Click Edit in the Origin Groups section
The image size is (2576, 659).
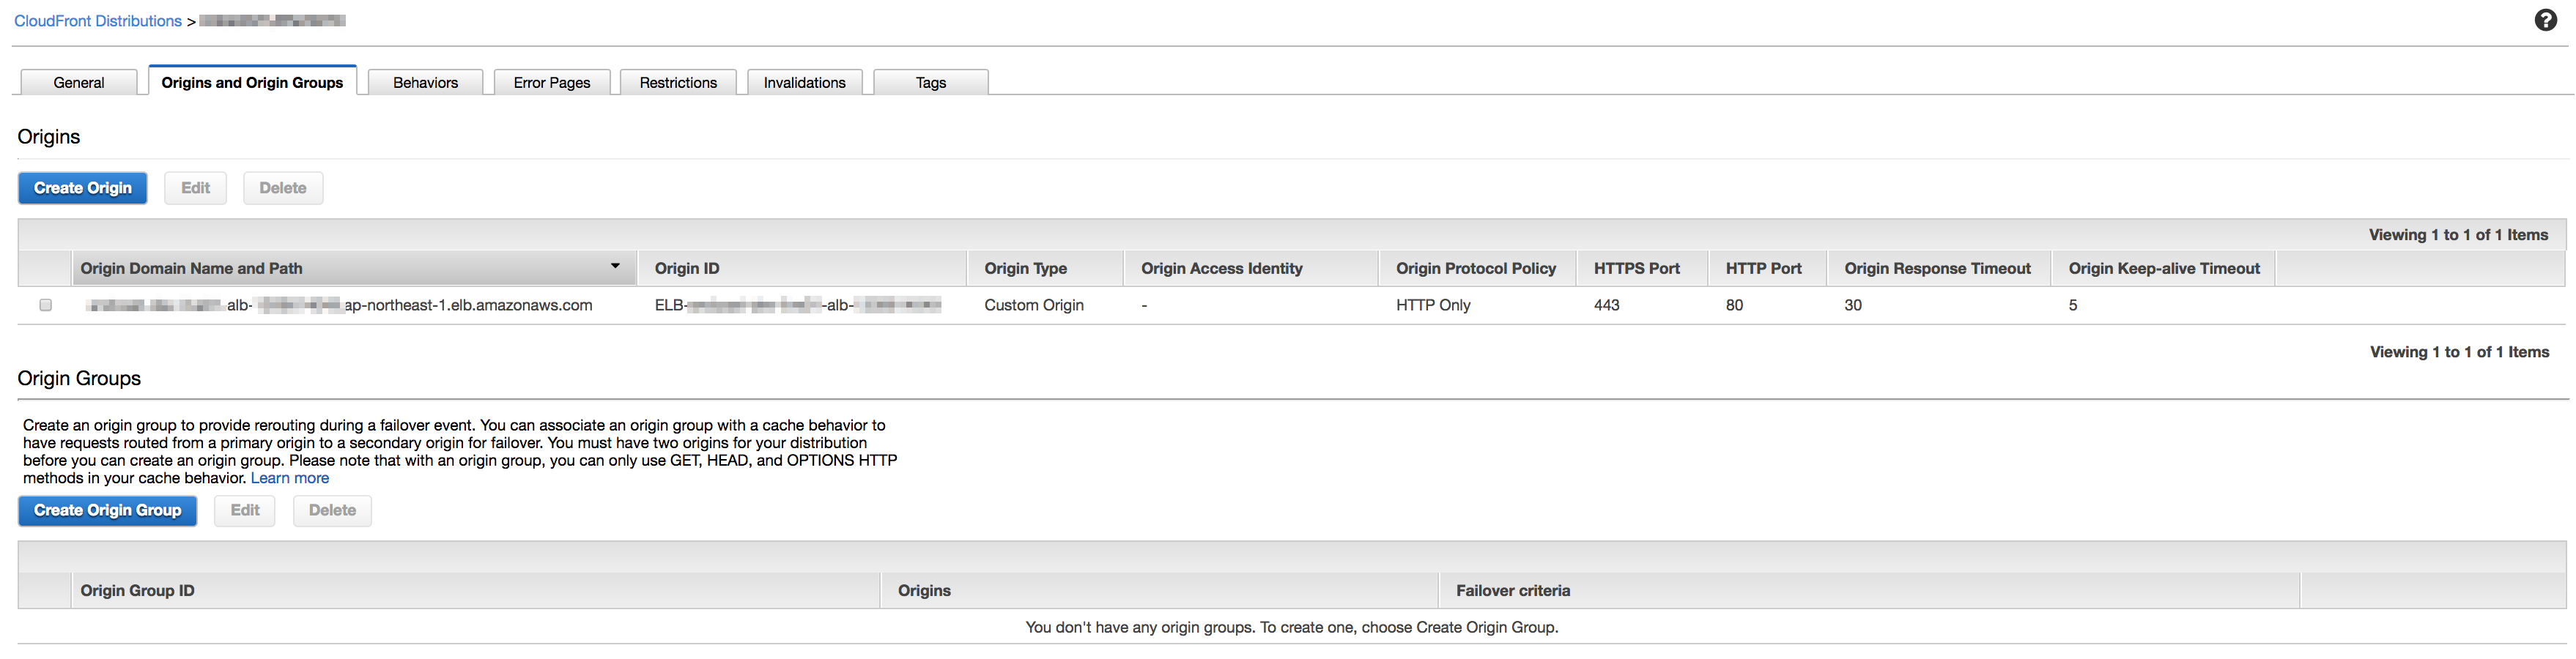(244, 510)
